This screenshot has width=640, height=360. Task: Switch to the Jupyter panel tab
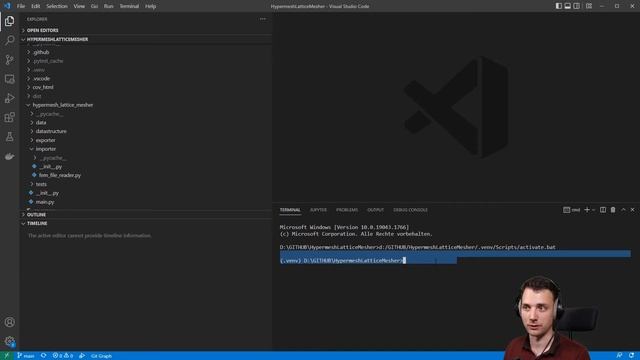pyautogui.click(x=318, y=210)
